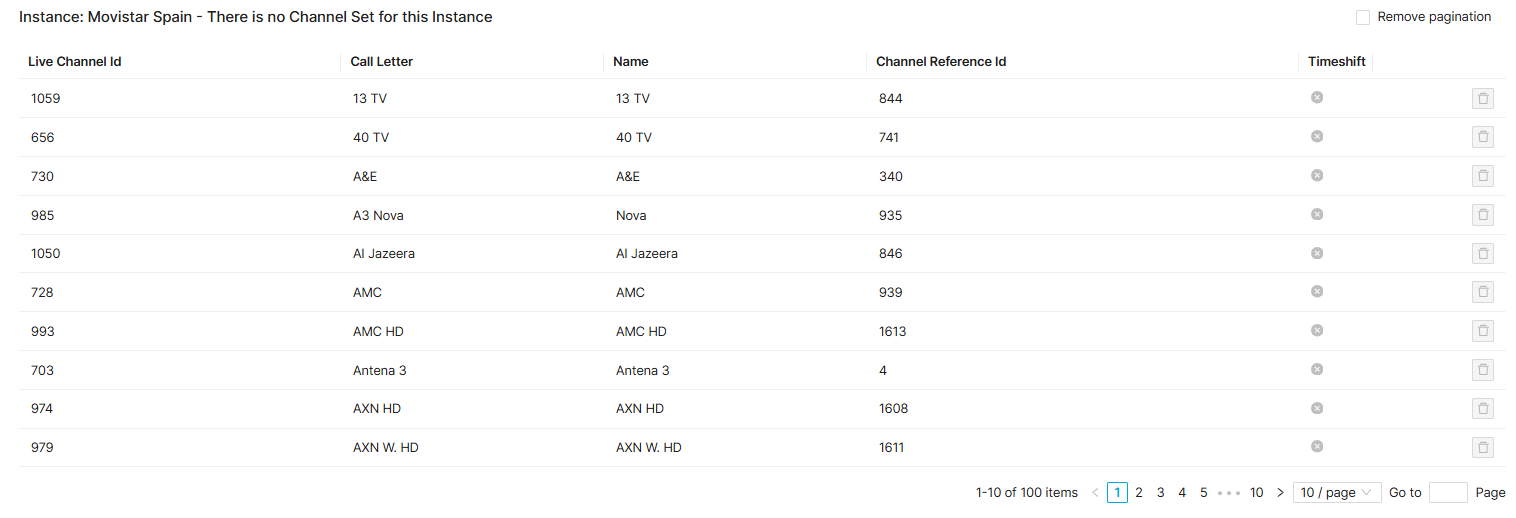Click pagination ellipsis to jump pages
The image size is (1516, 518).
[1230, 492]
